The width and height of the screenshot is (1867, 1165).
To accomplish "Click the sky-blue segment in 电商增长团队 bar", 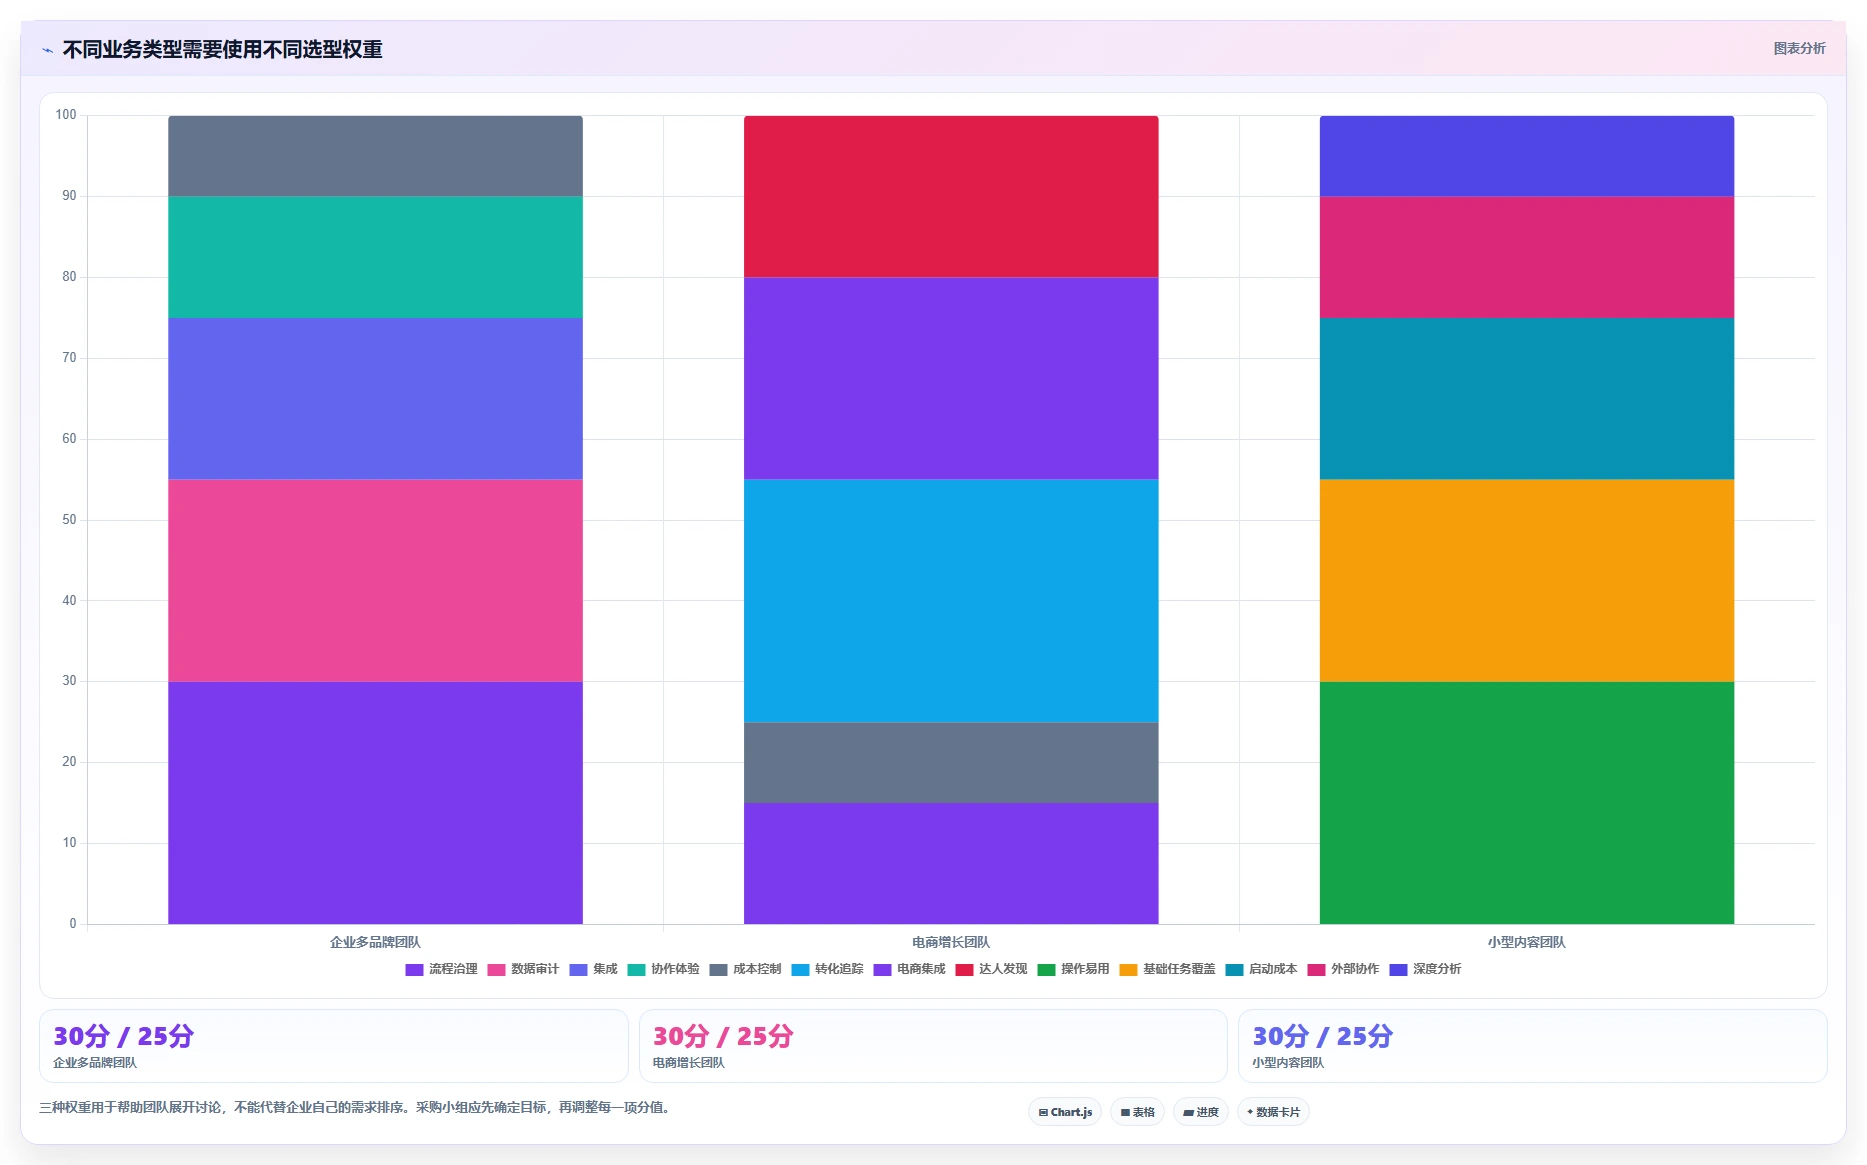I will coord(951,600).
